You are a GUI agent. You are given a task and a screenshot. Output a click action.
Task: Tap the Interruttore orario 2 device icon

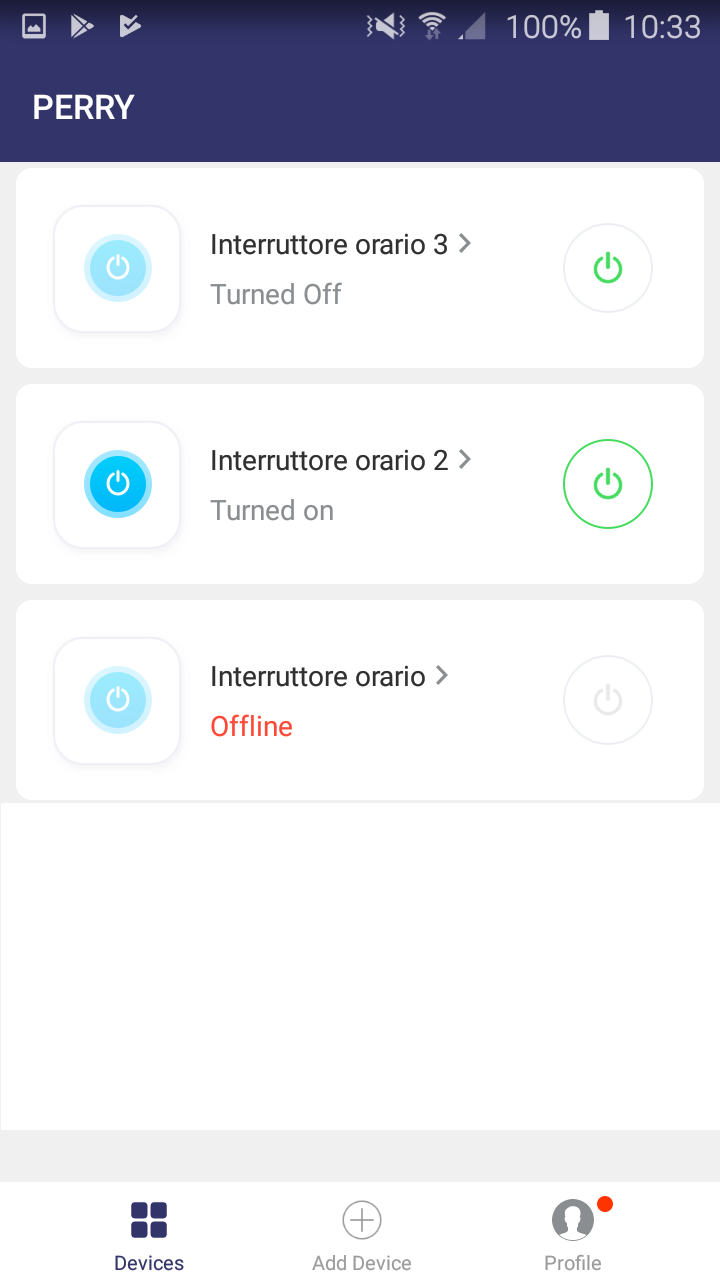tap(117, 484)
